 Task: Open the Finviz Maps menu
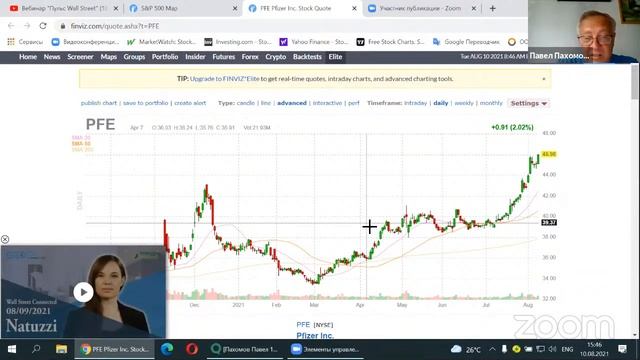click(x=109, y=57)
